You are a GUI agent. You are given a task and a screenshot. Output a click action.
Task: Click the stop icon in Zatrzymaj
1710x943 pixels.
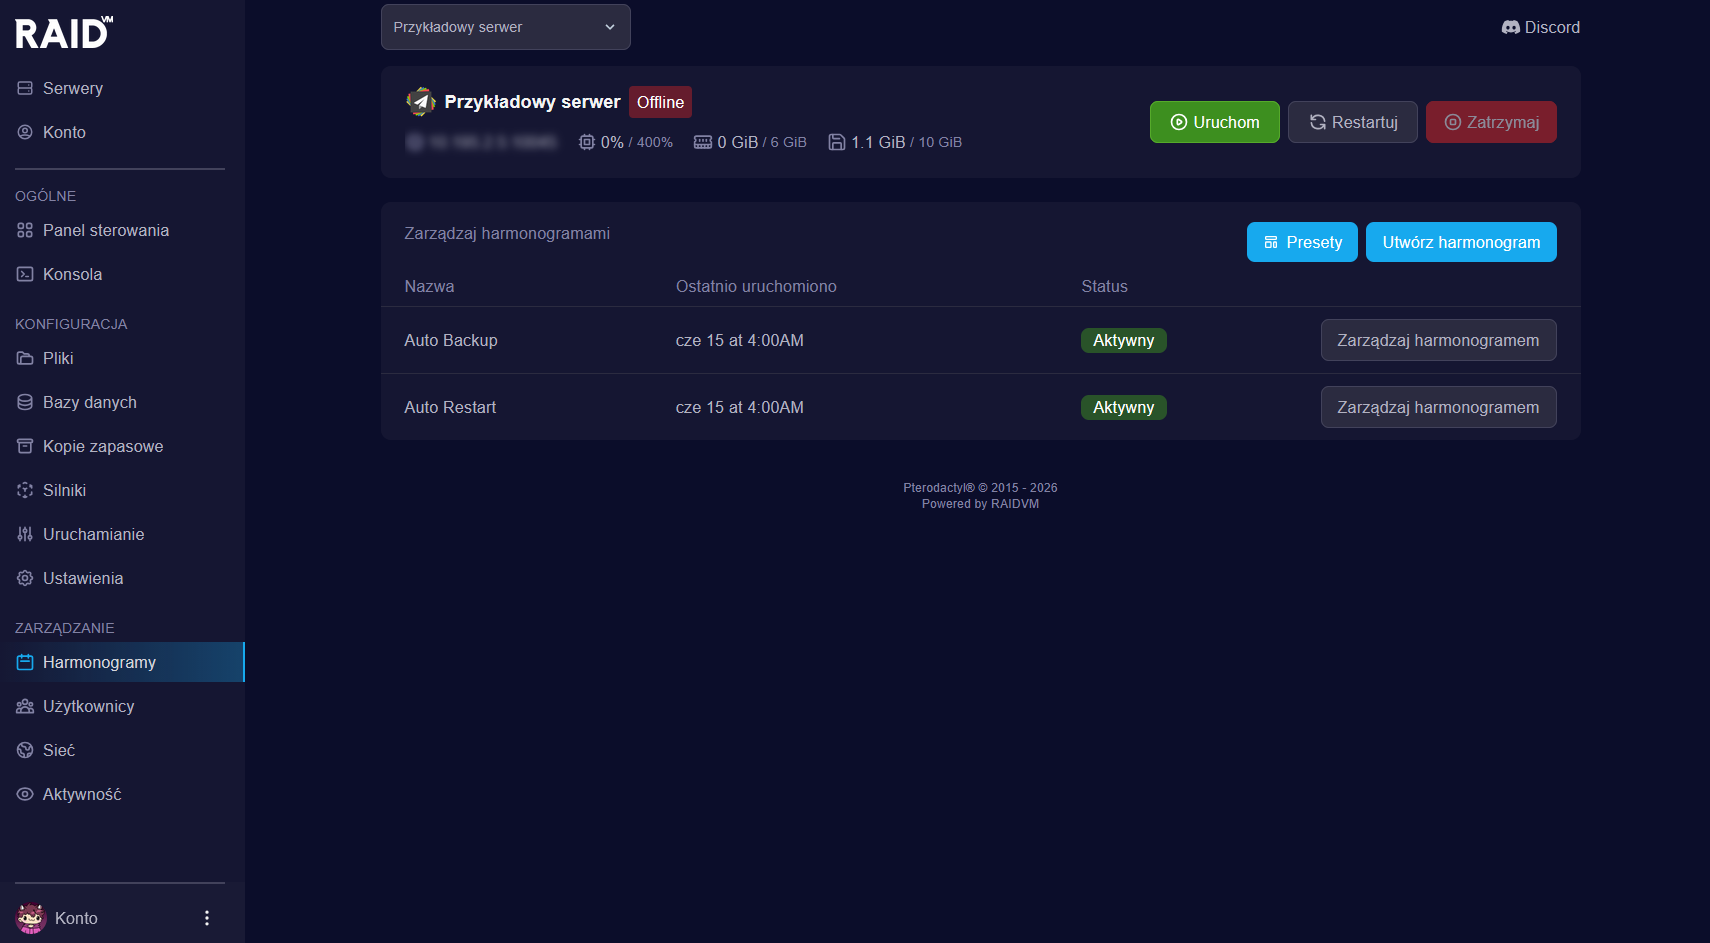tap(1453, 122)
